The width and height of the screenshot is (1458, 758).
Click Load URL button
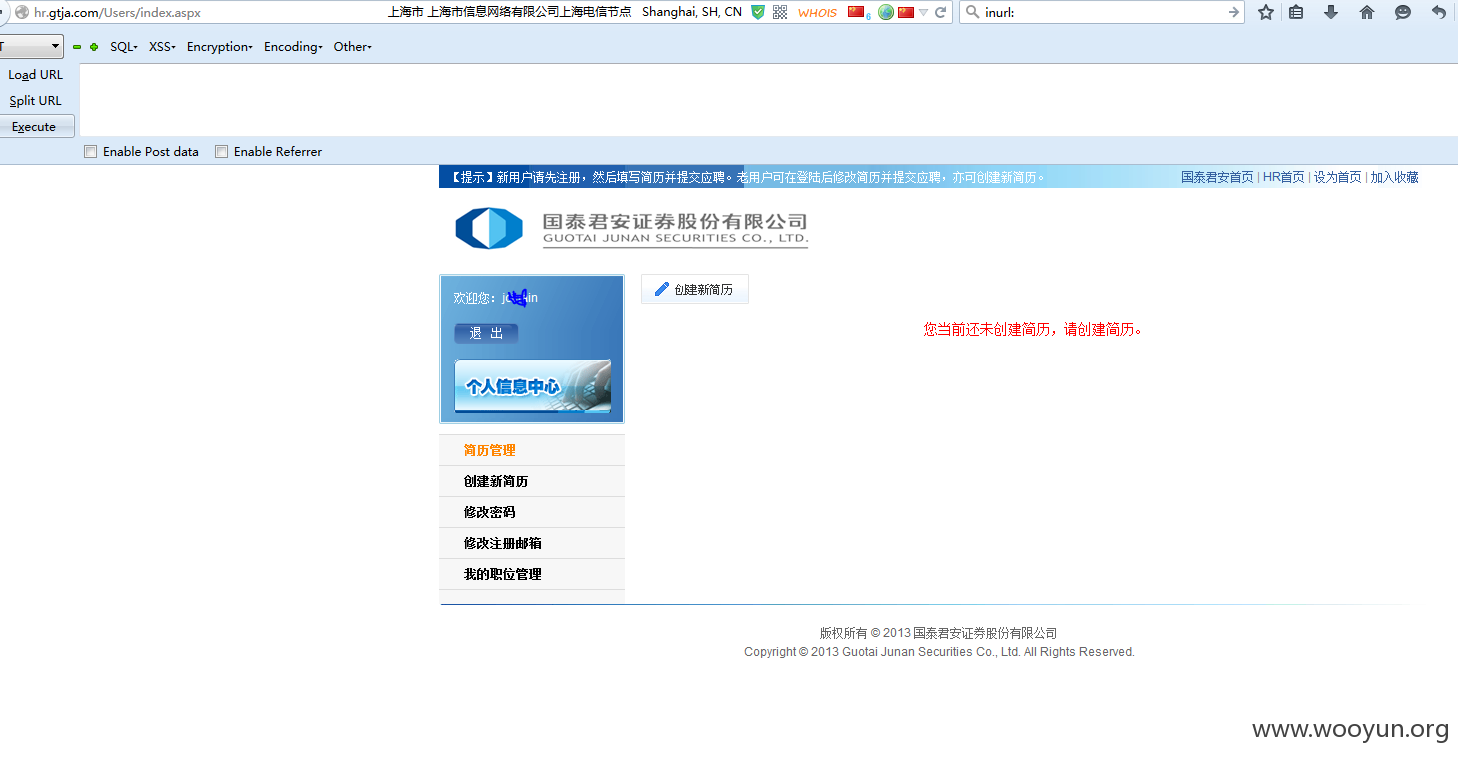[36, 75]
